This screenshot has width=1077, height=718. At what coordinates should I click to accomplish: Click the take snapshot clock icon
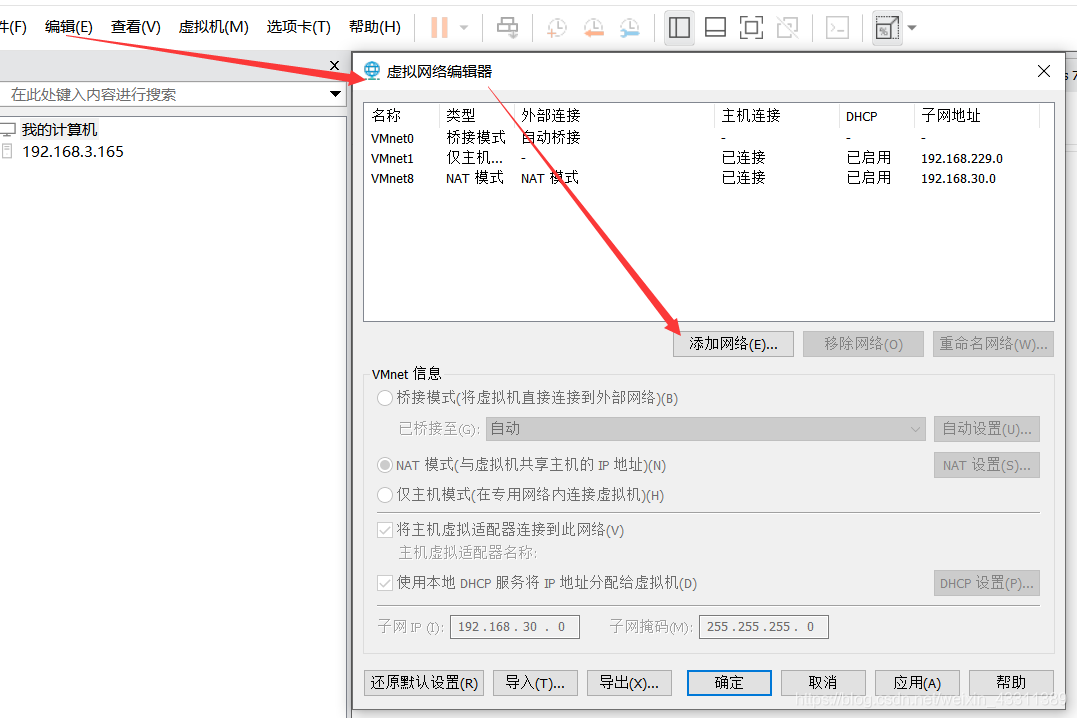[556, 27]
